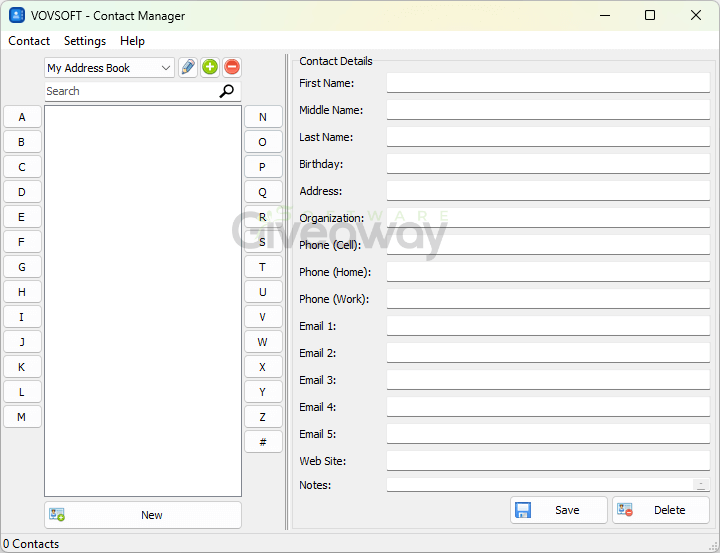Filter contacts by letter Q

click(263, 192)
